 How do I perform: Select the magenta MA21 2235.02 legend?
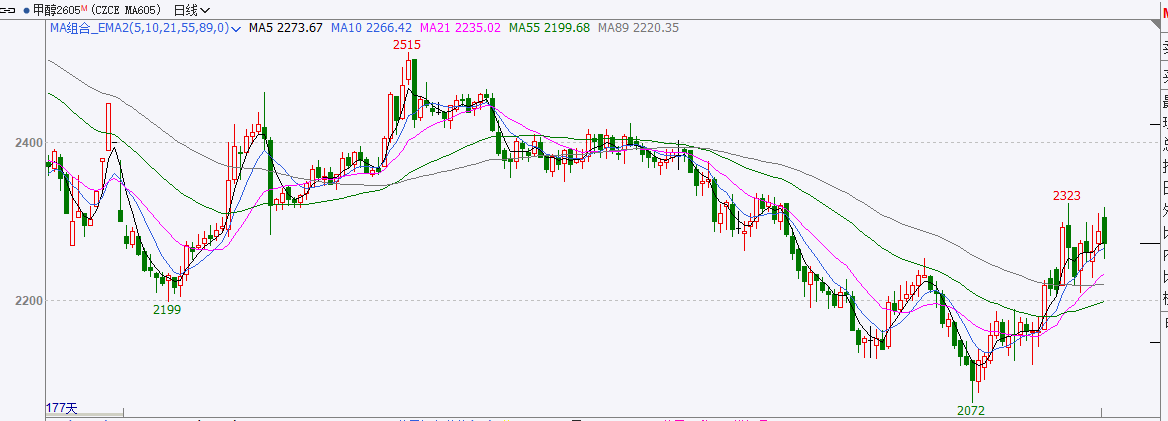click(460, 28)
